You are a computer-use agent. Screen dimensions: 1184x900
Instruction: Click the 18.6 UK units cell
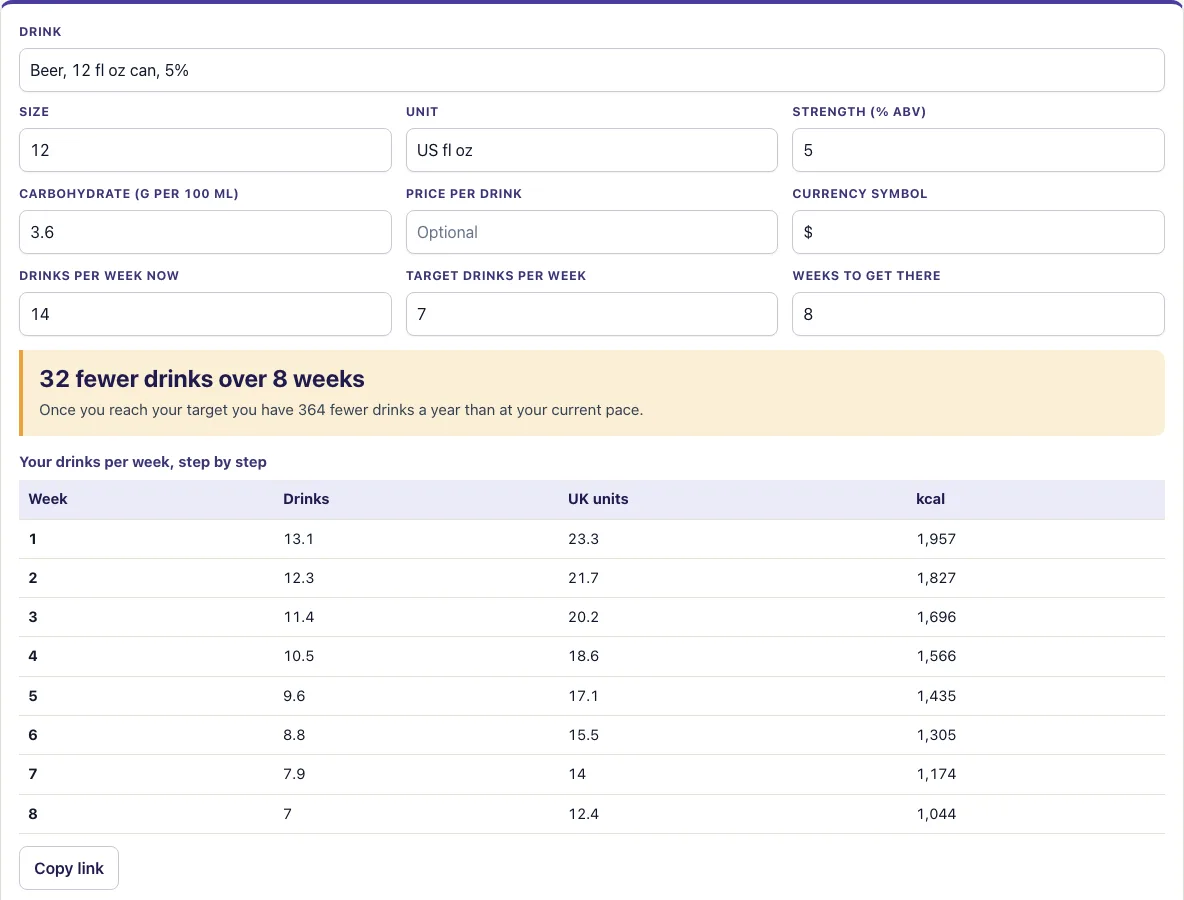583,656
